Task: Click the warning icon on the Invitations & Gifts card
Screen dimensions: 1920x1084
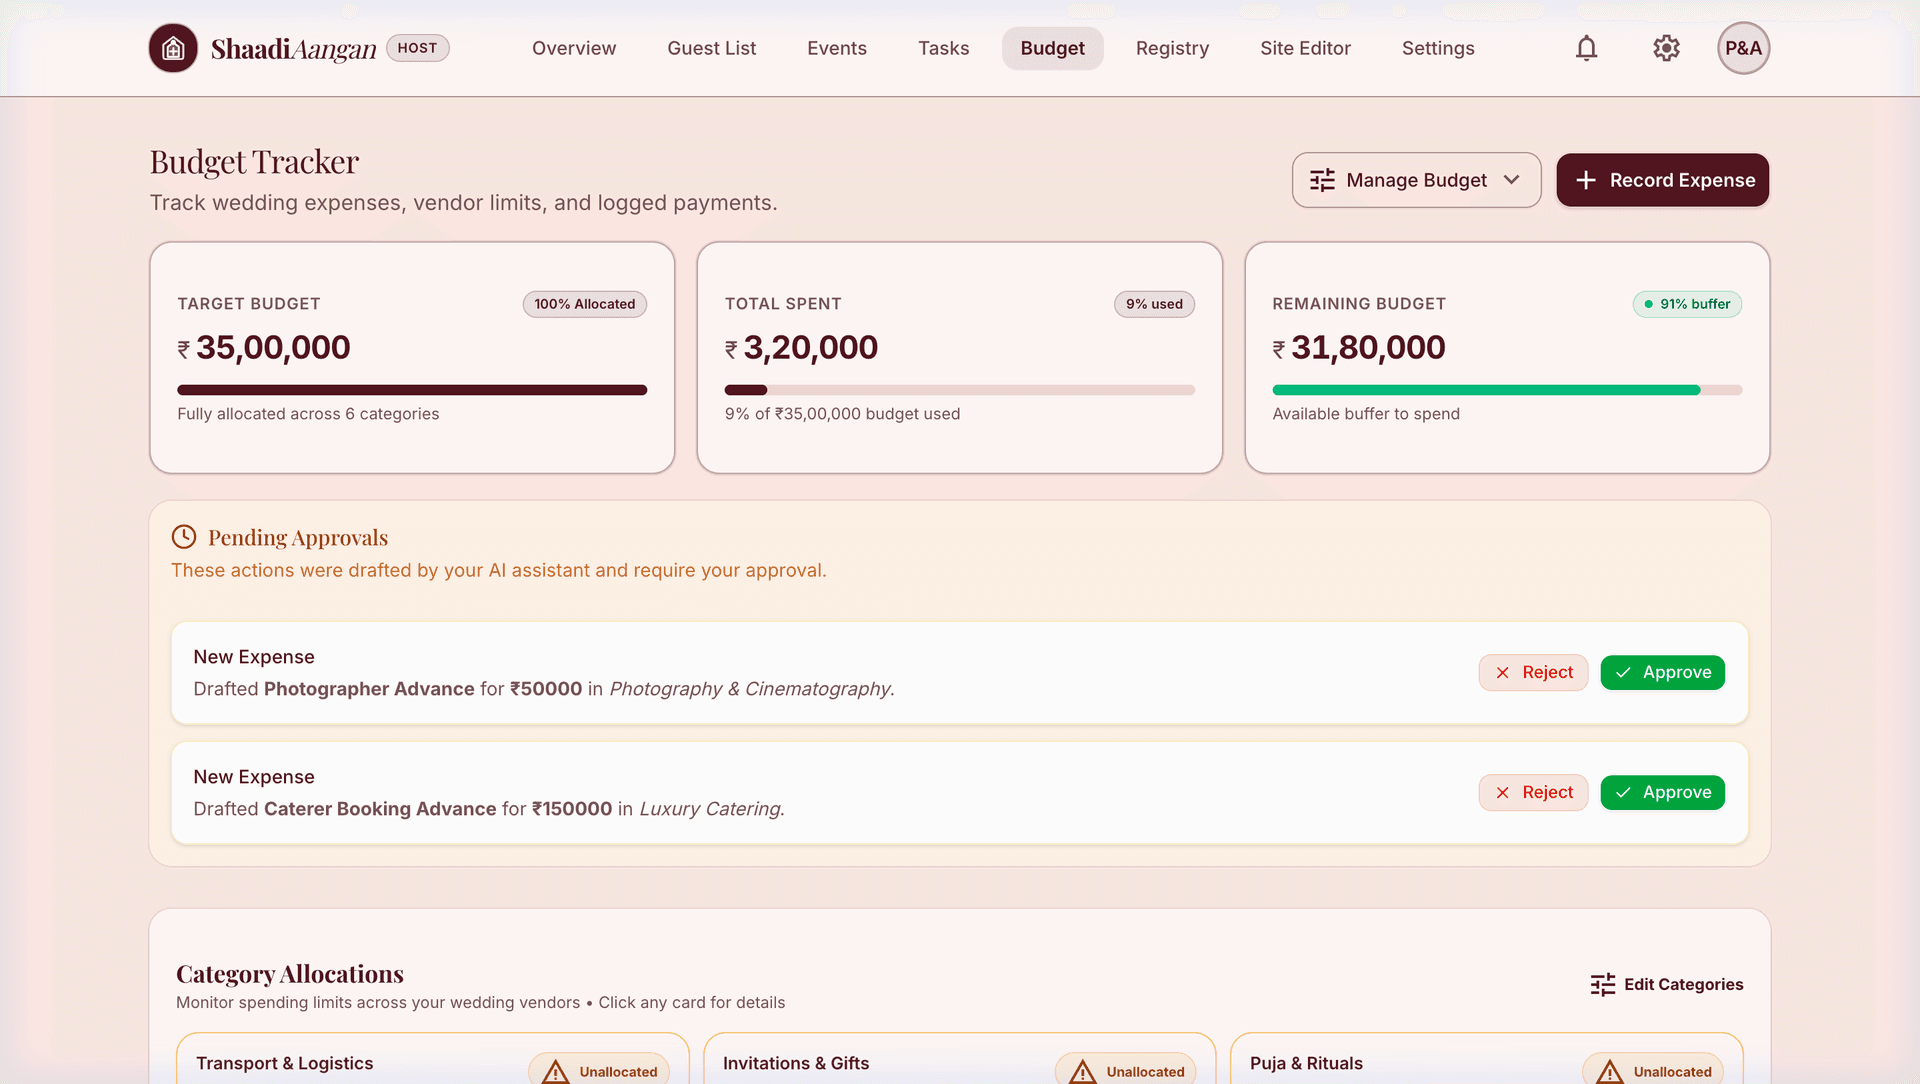Action: (x=1082, y=1072)
